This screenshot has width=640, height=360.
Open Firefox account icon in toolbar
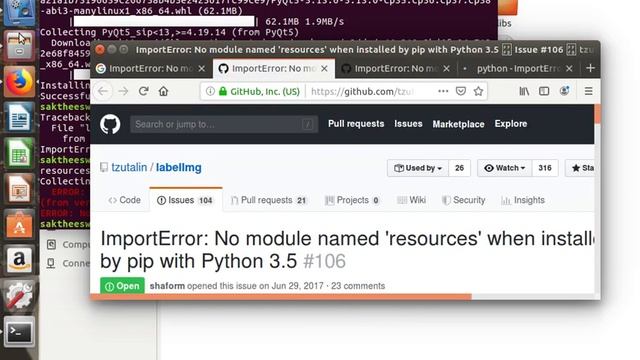[564, 91]
